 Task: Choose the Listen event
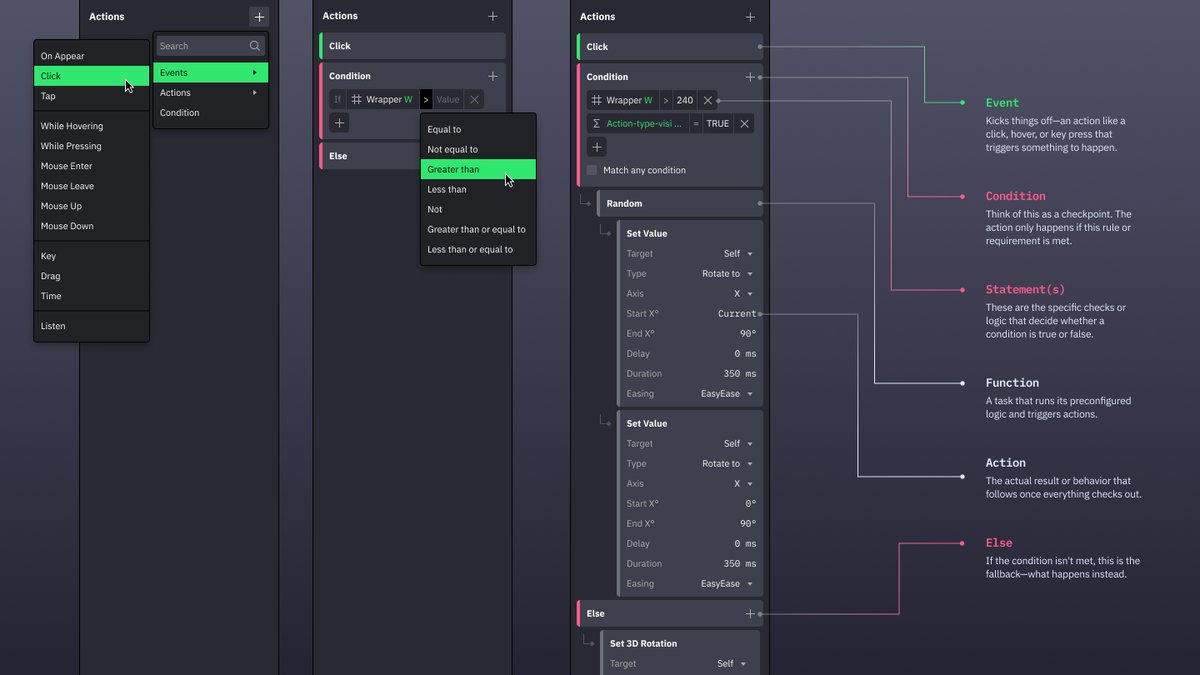[92, 326]
